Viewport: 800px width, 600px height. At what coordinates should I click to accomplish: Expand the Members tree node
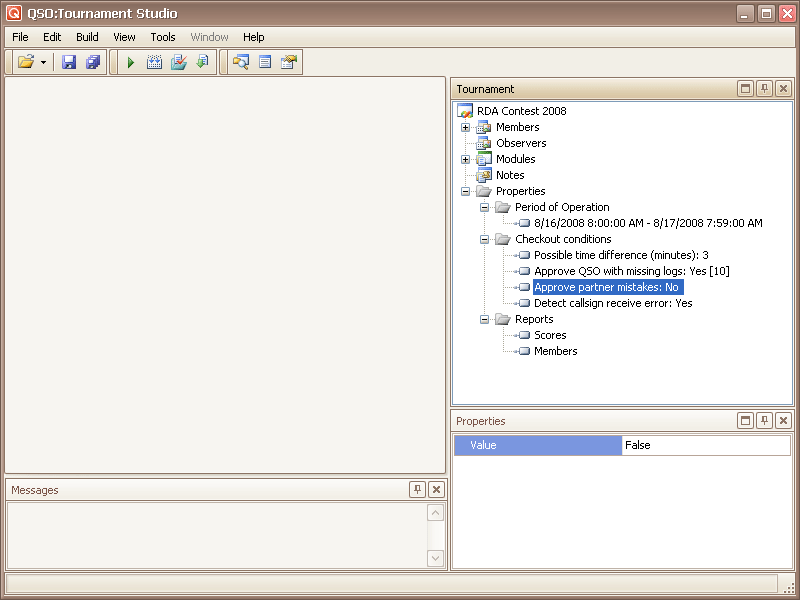pos(465,127)
